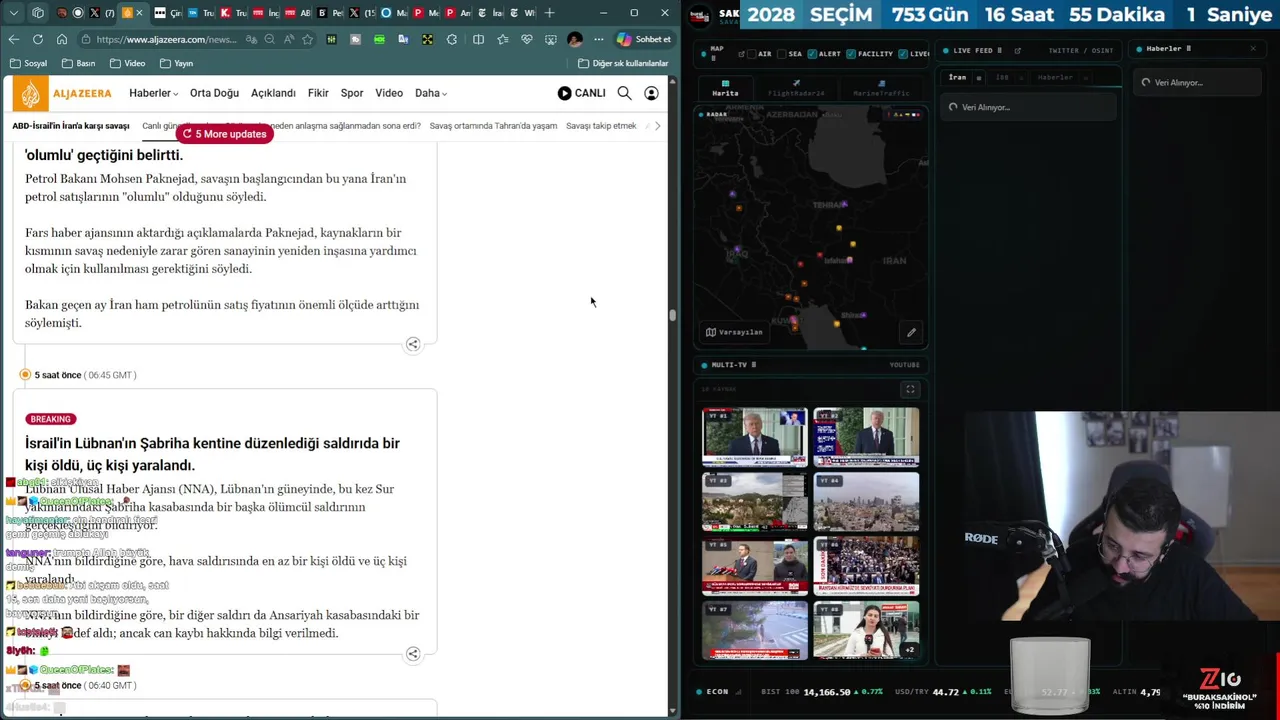Screen dimensions: 1280x720
Task: Click the browser page vertical scrollbar
Action: click(x=672, y=315)
